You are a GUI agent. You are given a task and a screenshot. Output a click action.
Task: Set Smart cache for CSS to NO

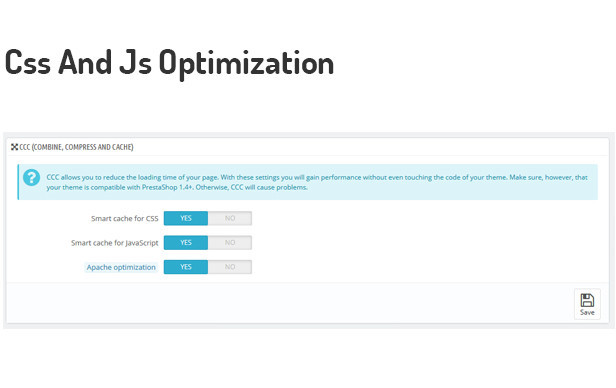tap(230, 218)
